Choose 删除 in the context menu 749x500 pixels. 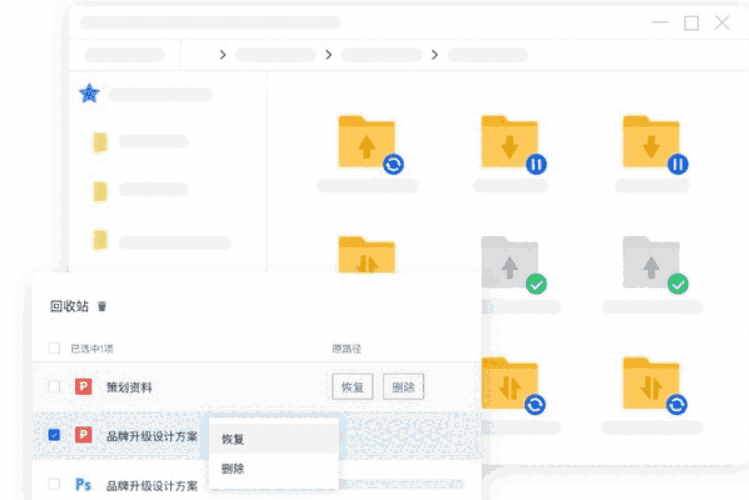pos(274,469)
